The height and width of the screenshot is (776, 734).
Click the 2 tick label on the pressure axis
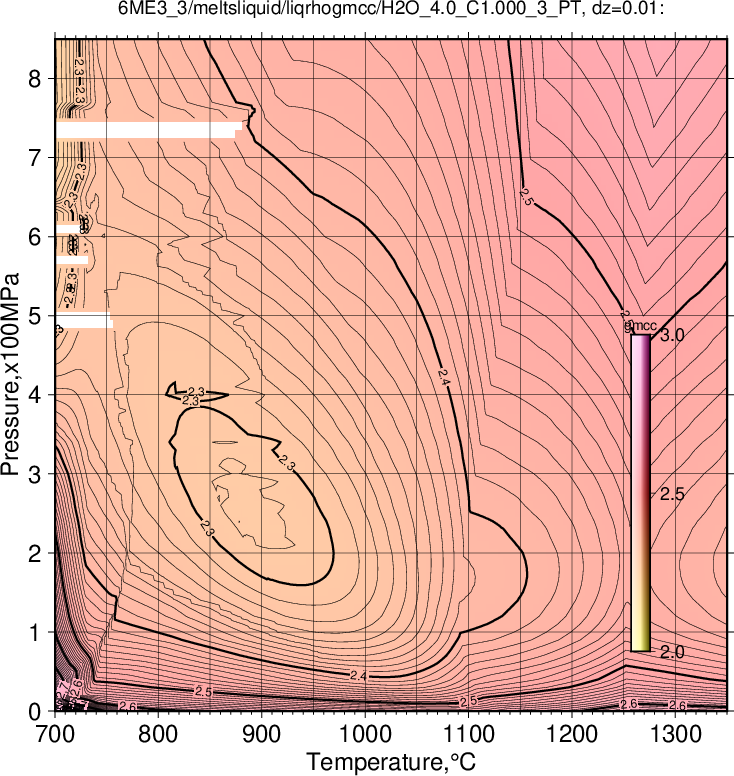(x=35, y=553)
